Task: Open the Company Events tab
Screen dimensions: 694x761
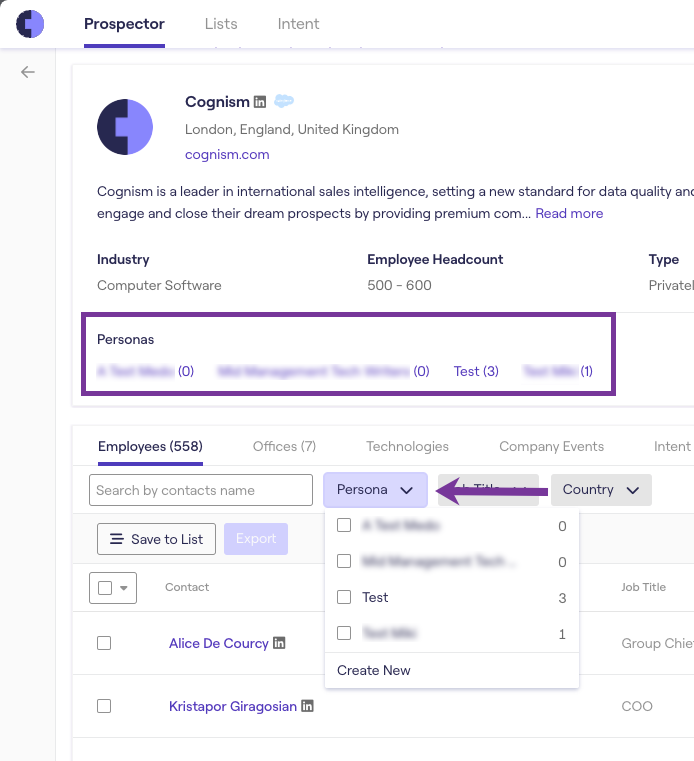Action: pyautogui.click(x=552, y=447)
